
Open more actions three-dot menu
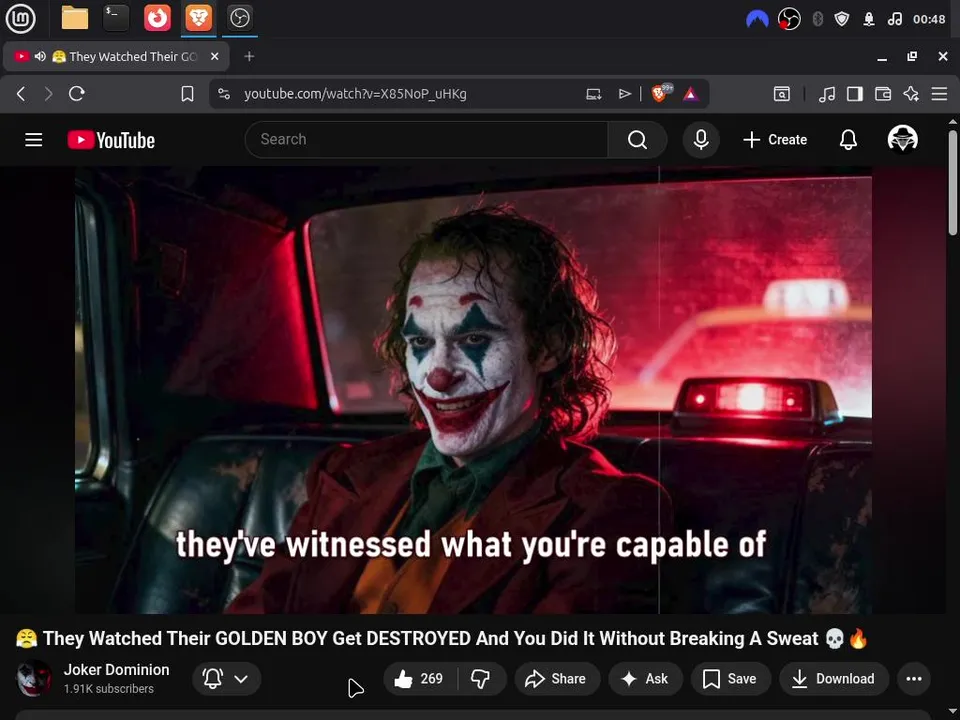click(x=913, y=678)
